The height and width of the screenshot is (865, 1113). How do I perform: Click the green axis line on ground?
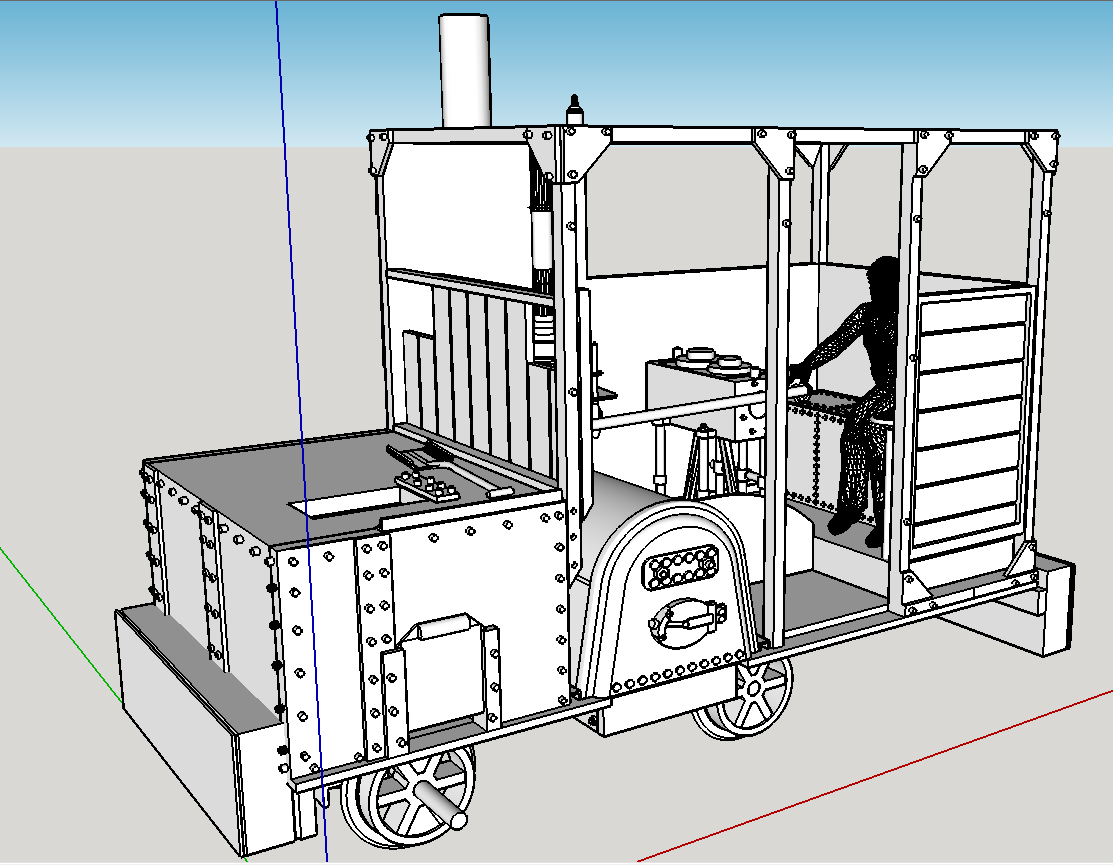(60, 624)
